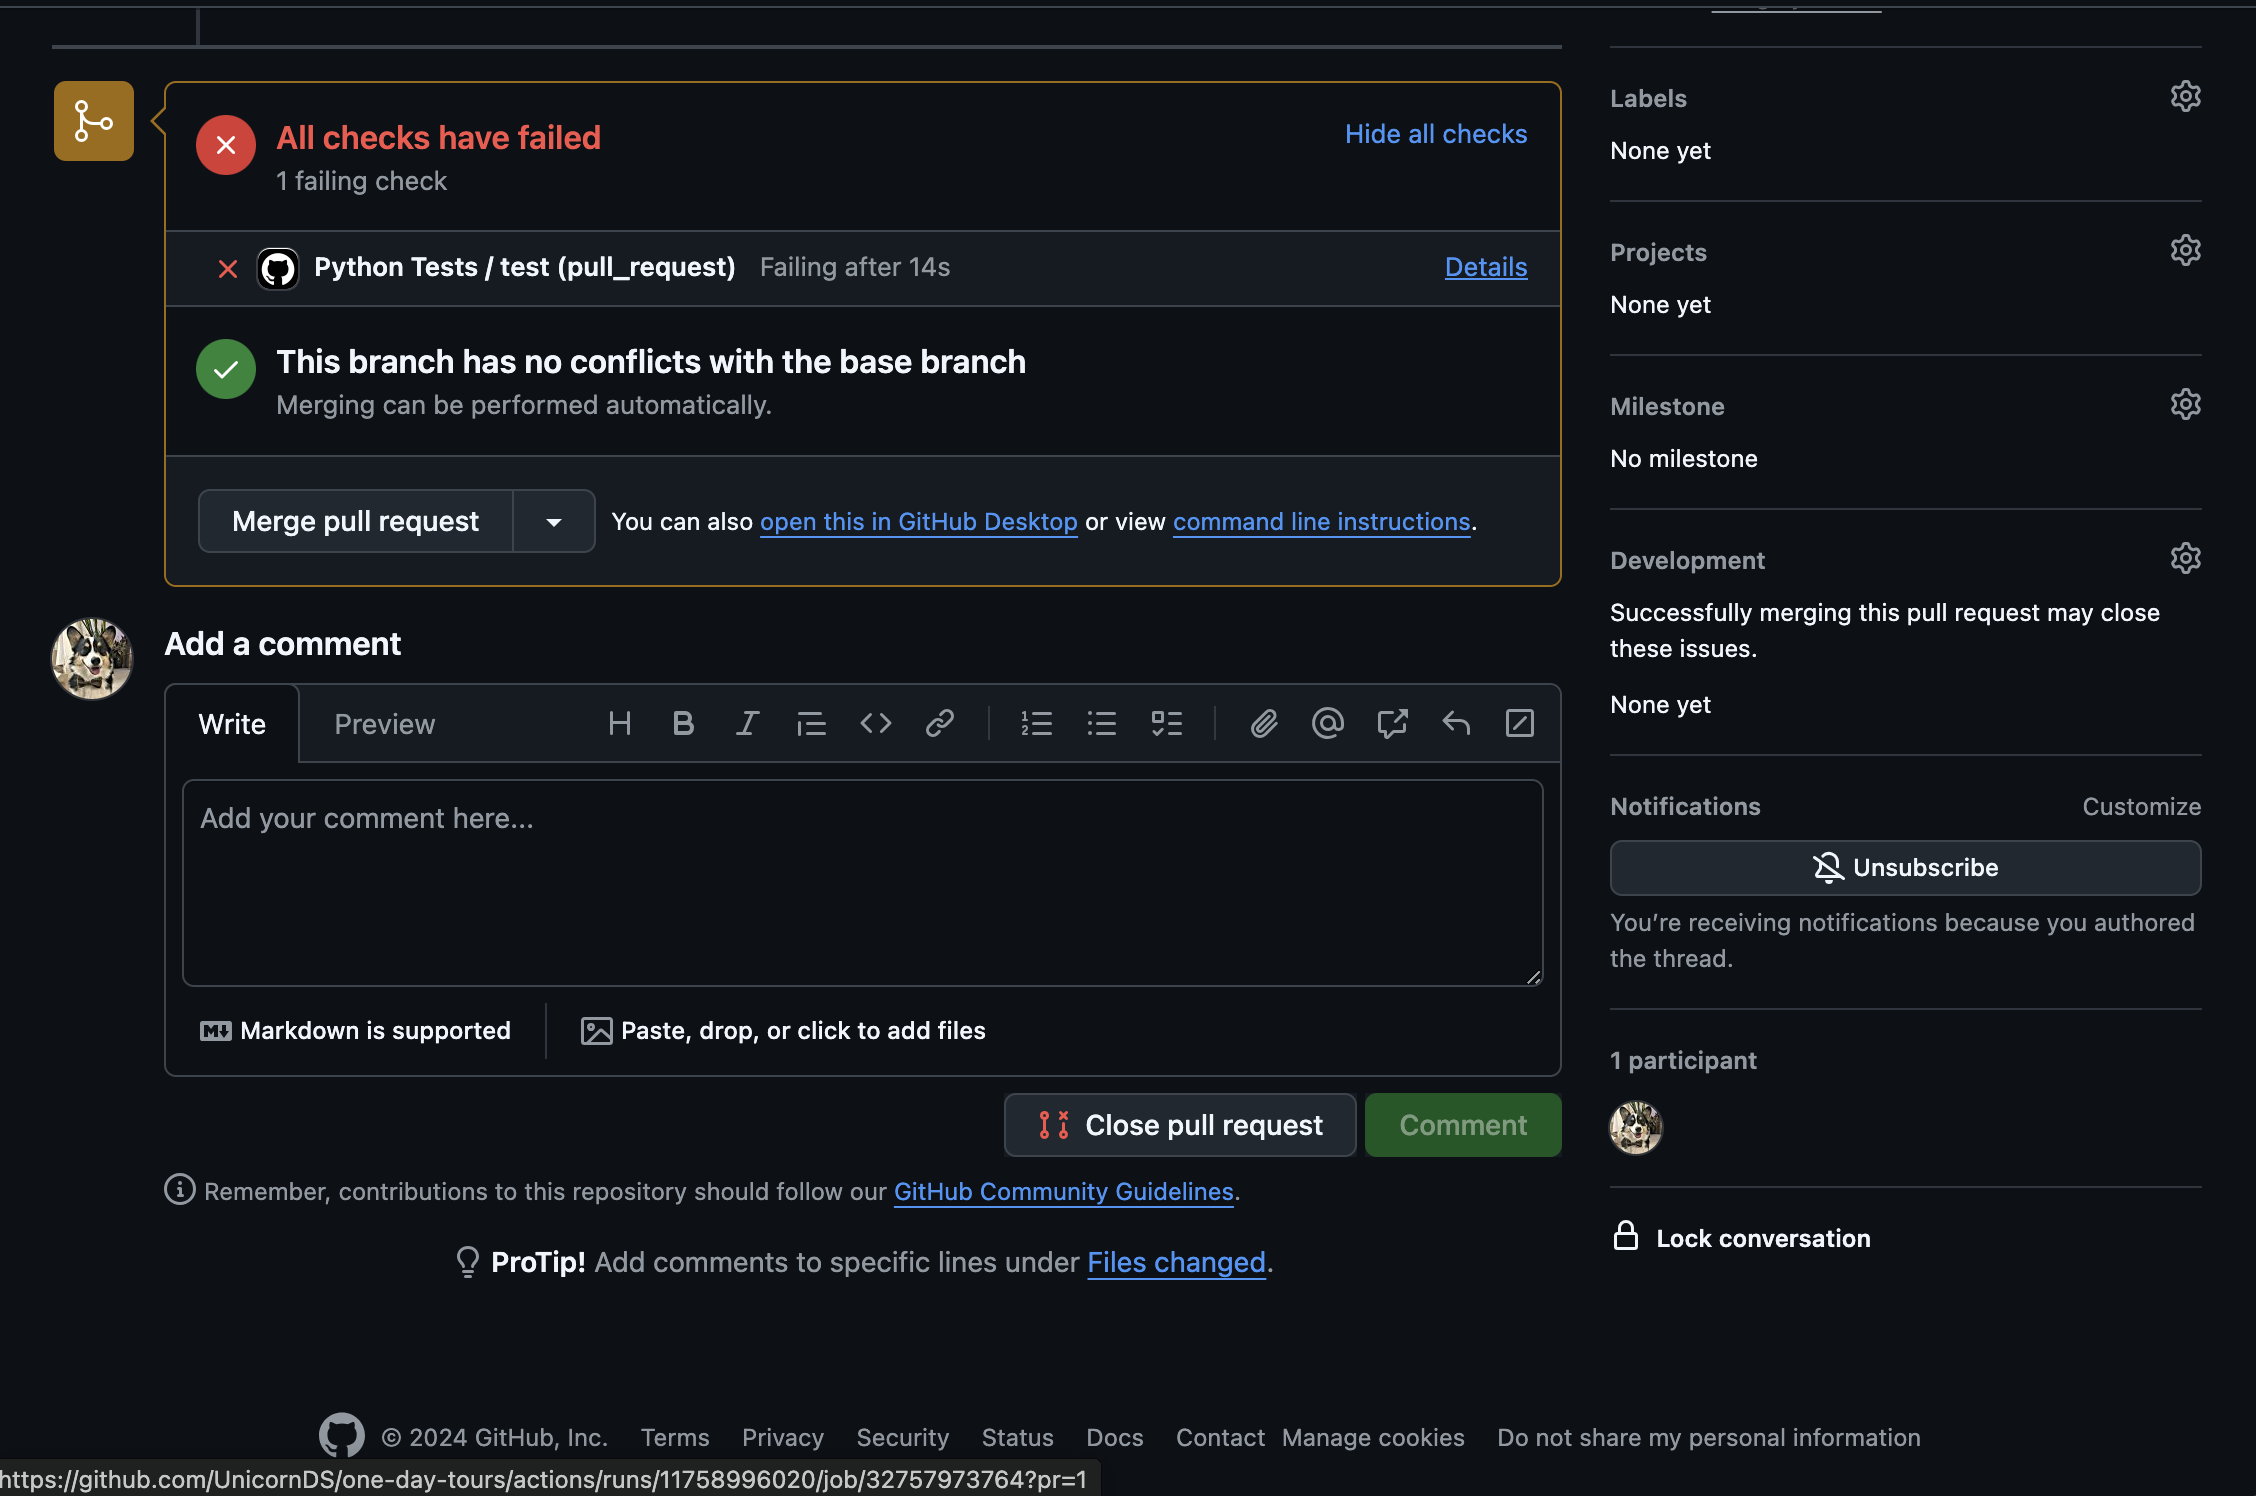Open the Terms footer link
Screen dimensions: 2256x1496
click(675, 1437)
